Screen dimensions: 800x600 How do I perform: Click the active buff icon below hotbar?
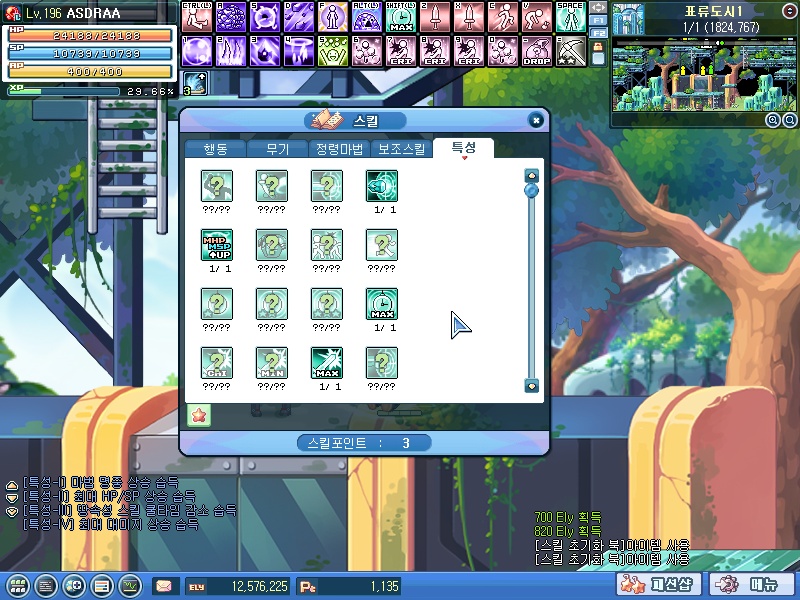[x=195, y=83]
